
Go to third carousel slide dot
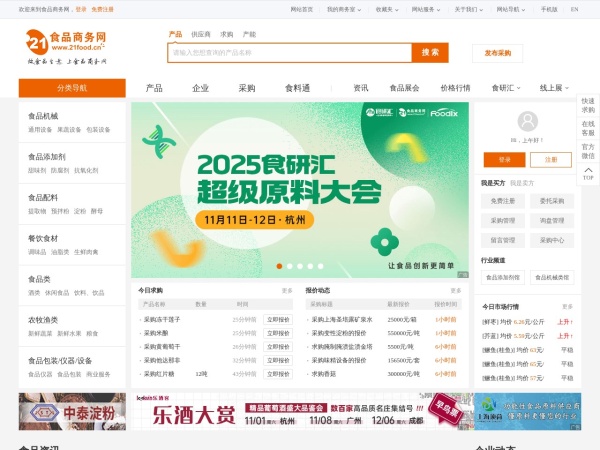(x=300, y=266)
